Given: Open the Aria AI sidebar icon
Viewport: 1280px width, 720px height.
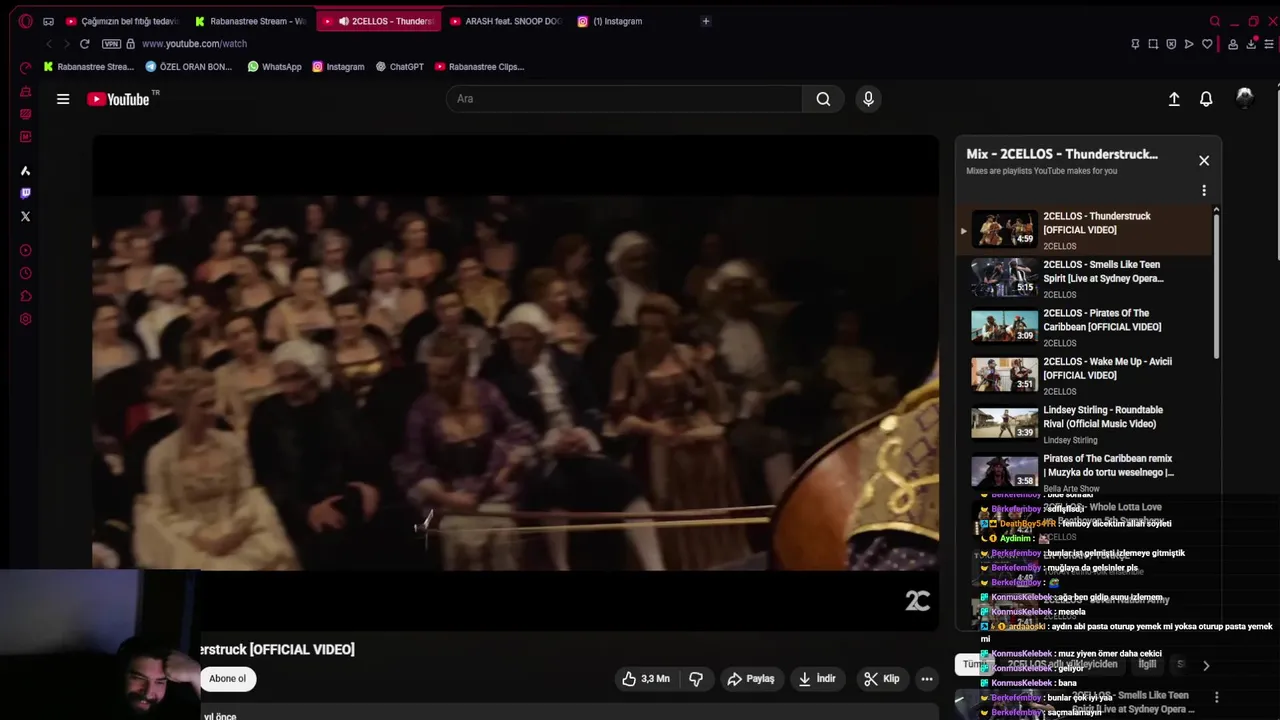Looking at the screenshot, I should [26, 171].
